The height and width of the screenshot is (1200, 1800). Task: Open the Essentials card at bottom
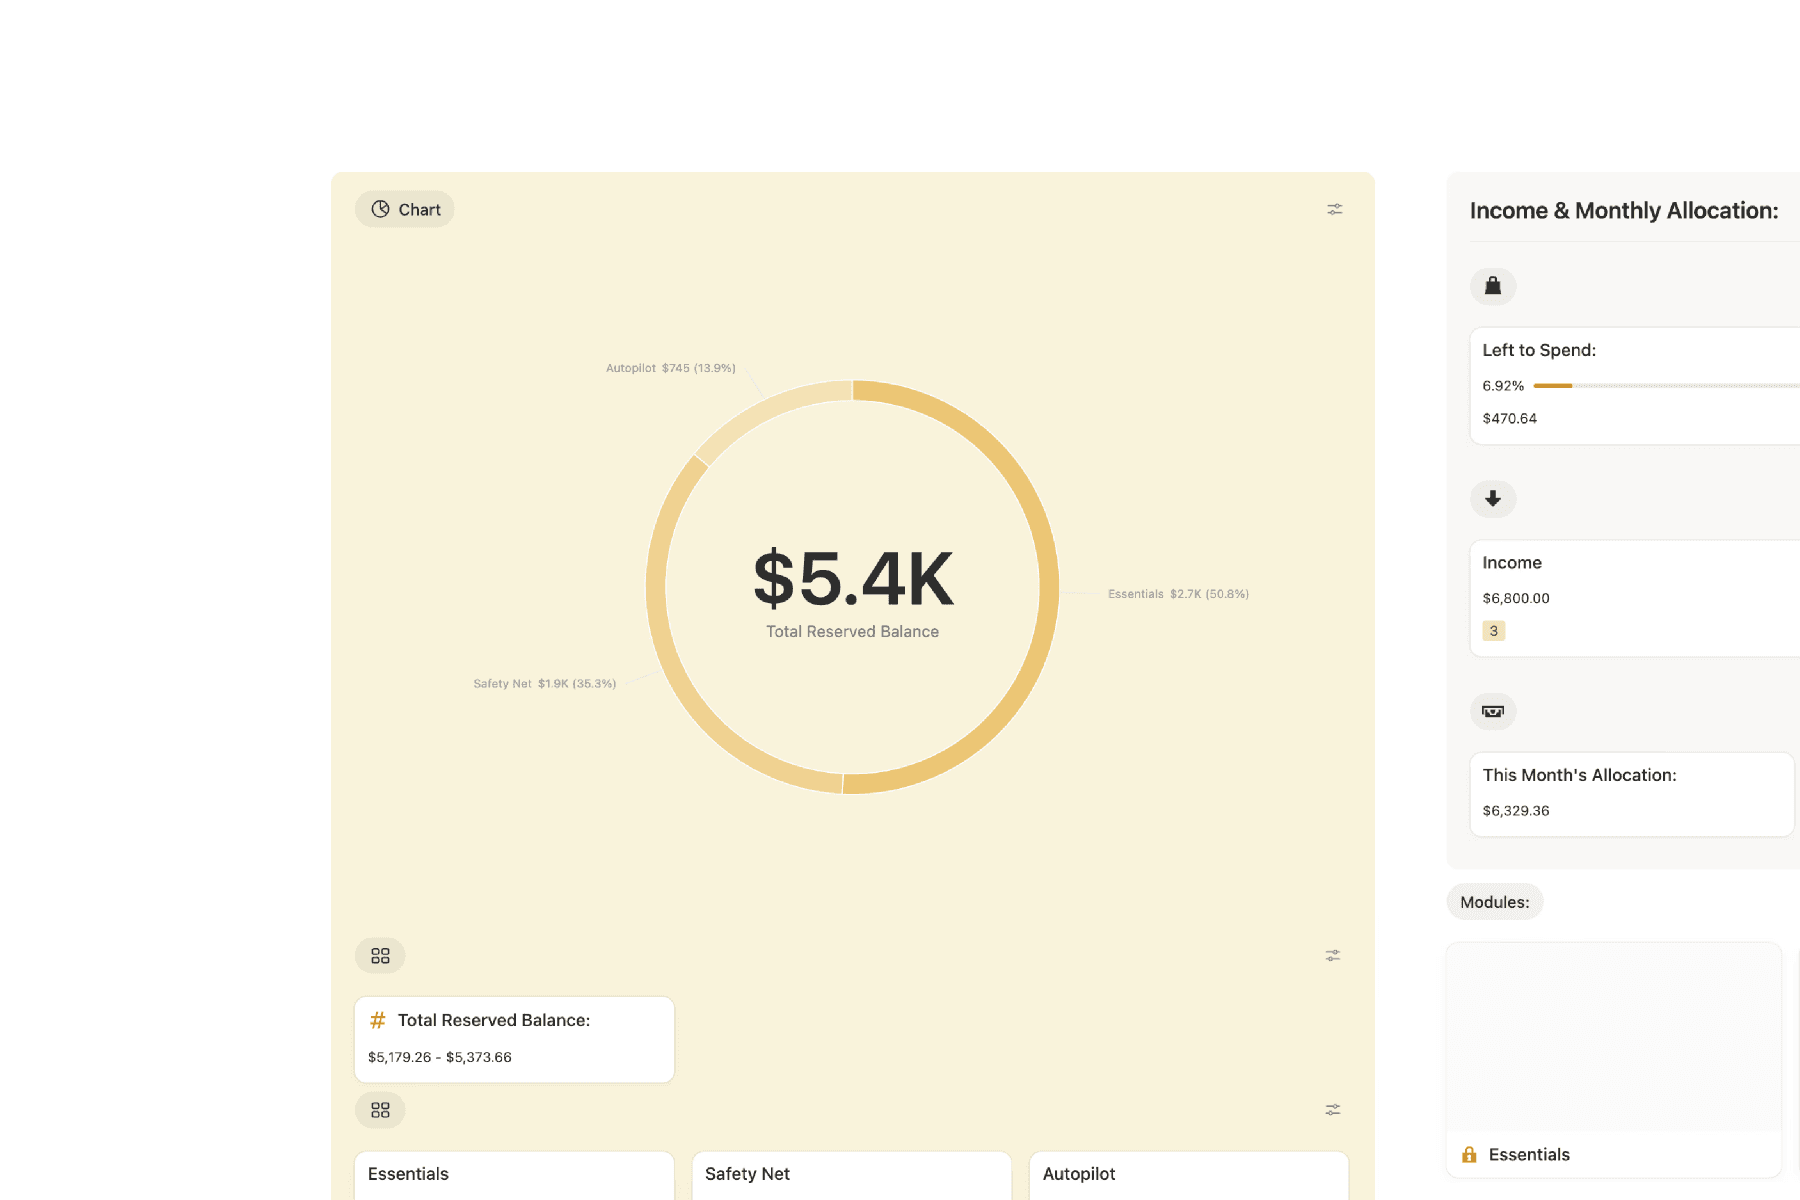click(x=514, y=1175)
